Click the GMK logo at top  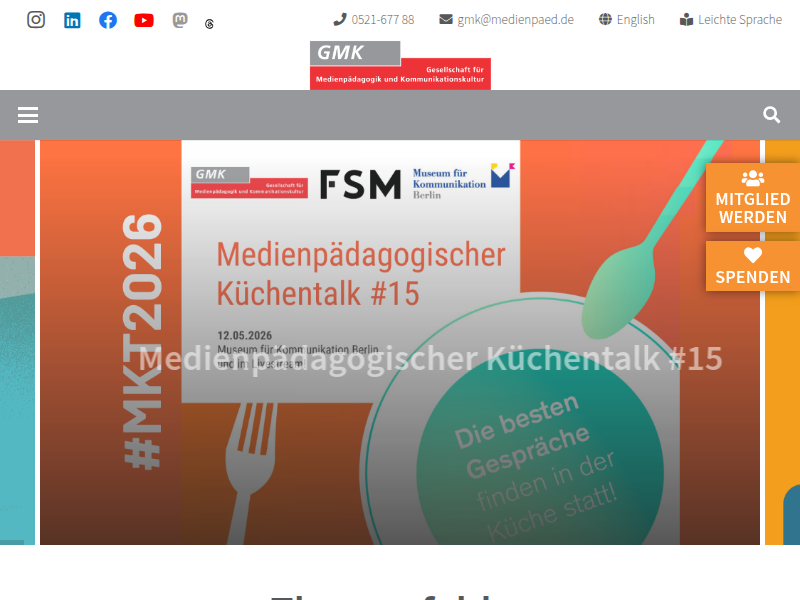[400, 65]
